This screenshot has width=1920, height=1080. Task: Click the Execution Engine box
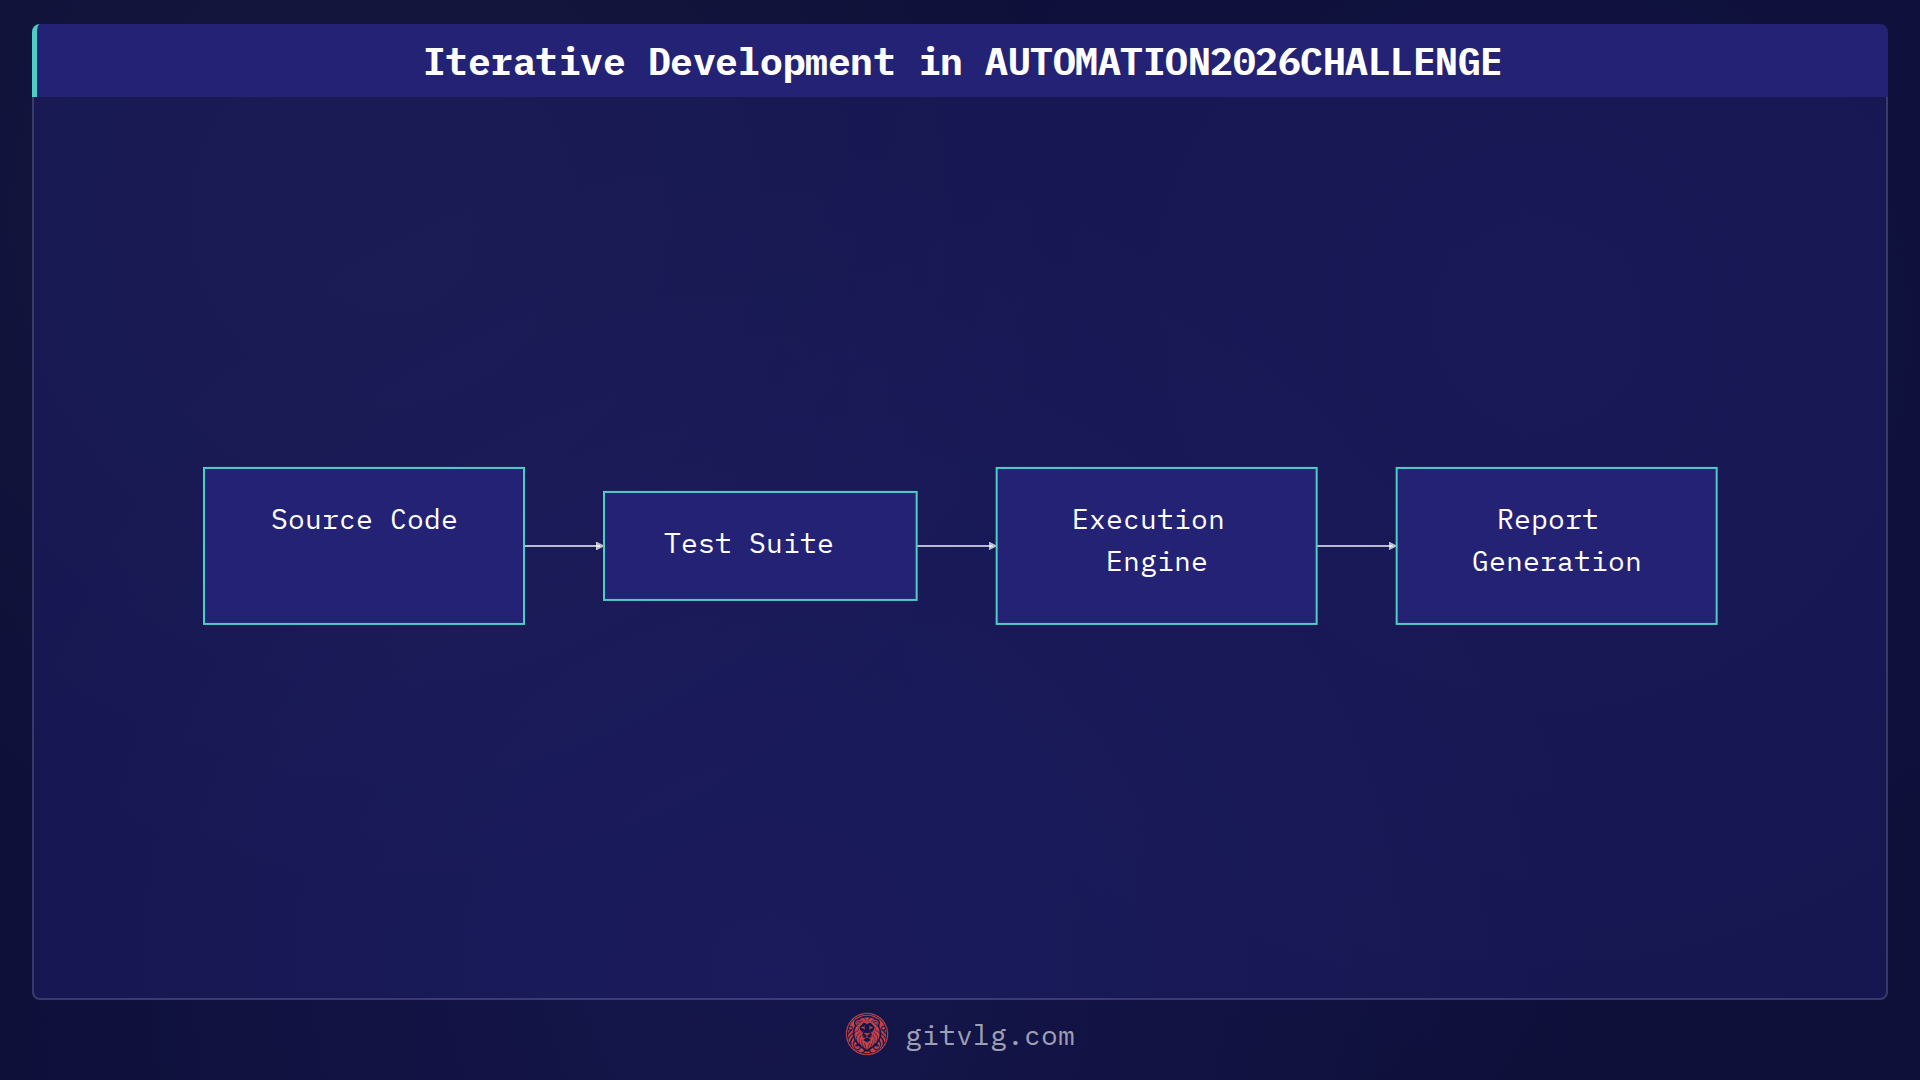pos(1156,546)
